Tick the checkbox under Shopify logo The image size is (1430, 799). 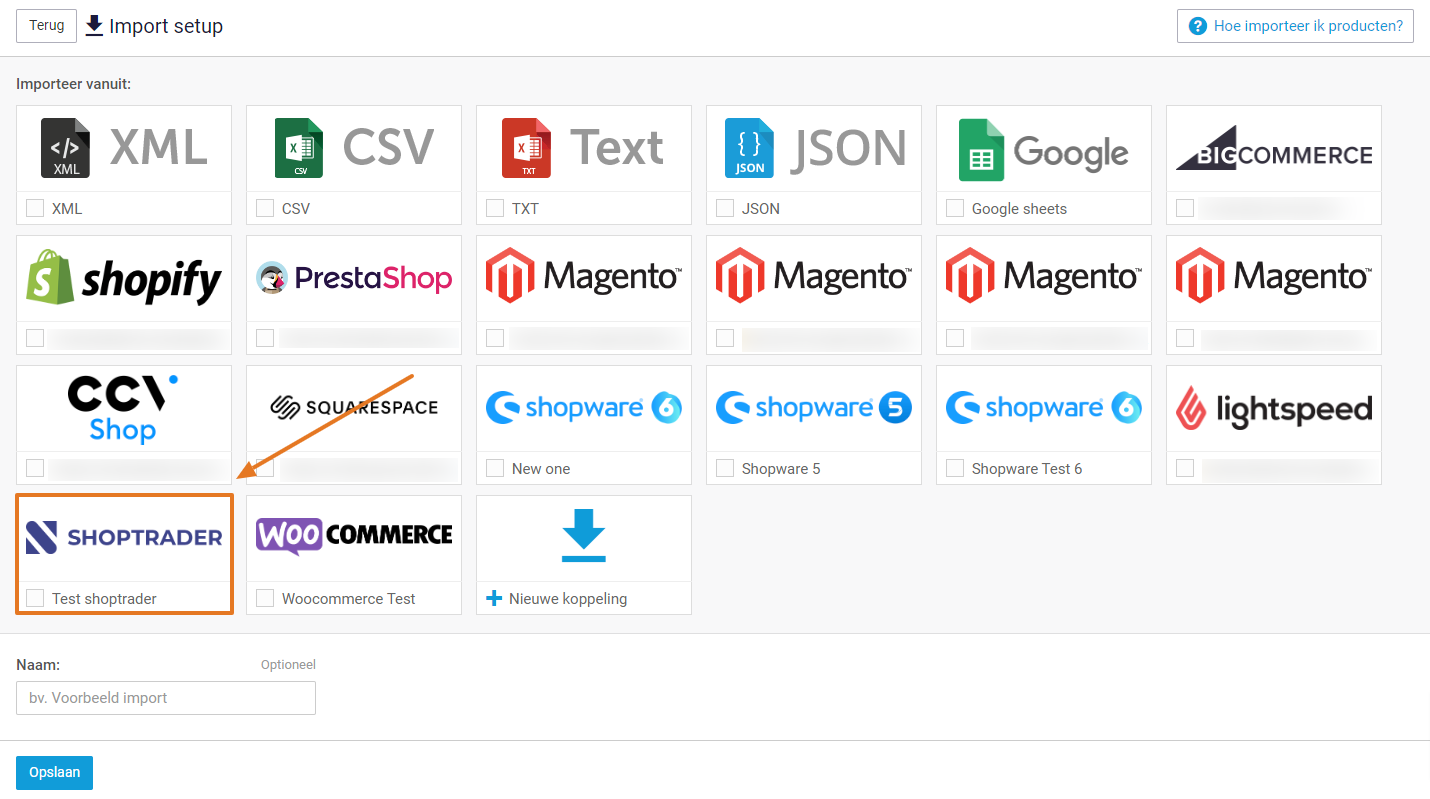pos(35,338)
